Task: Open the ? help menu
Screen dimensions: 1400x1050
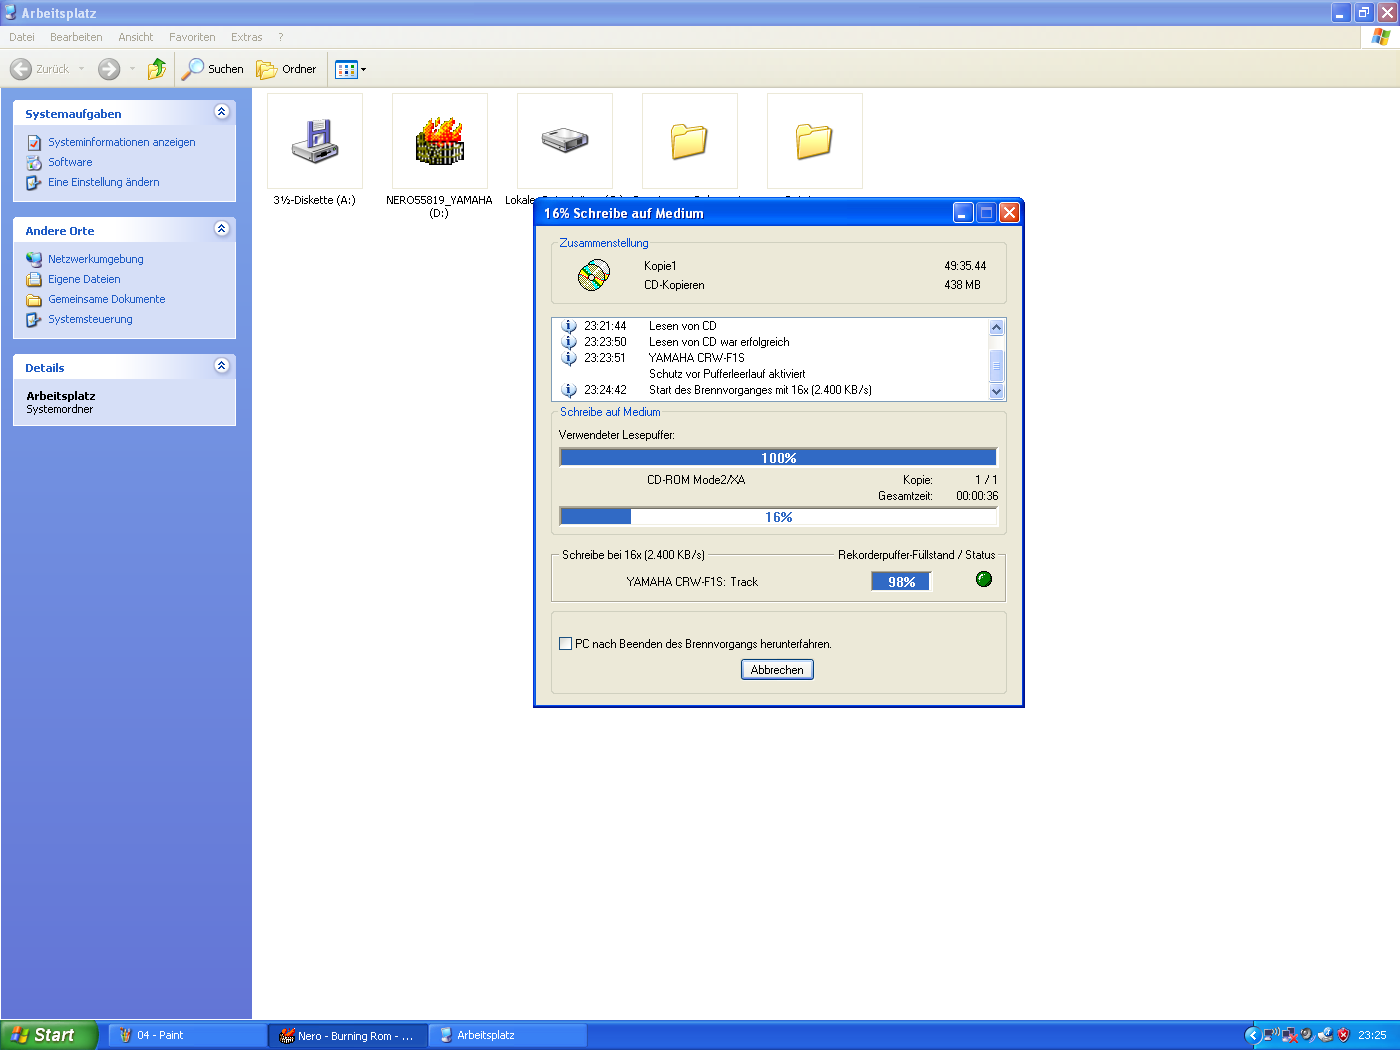Action: [x=281, y=37]
